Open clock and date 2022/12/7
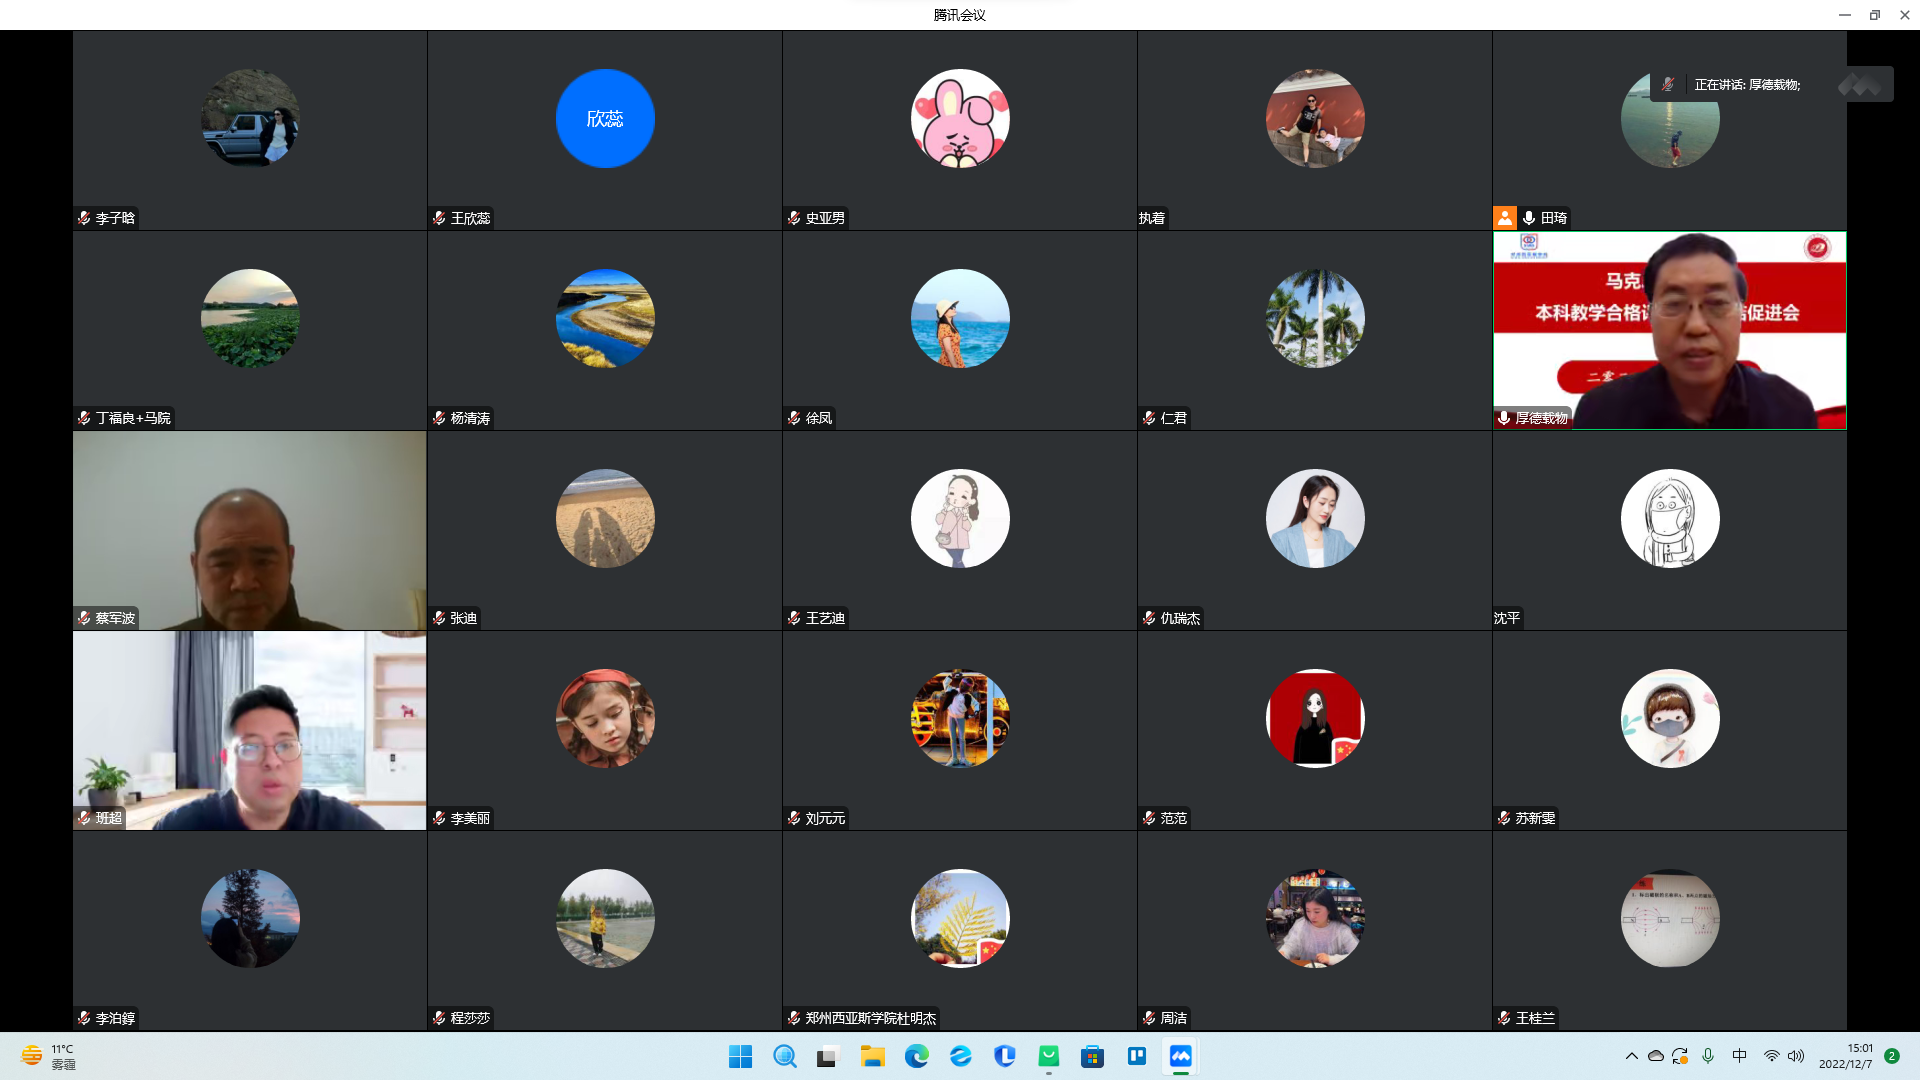The image size is (1920, 1080). tap(1846, 1056)
